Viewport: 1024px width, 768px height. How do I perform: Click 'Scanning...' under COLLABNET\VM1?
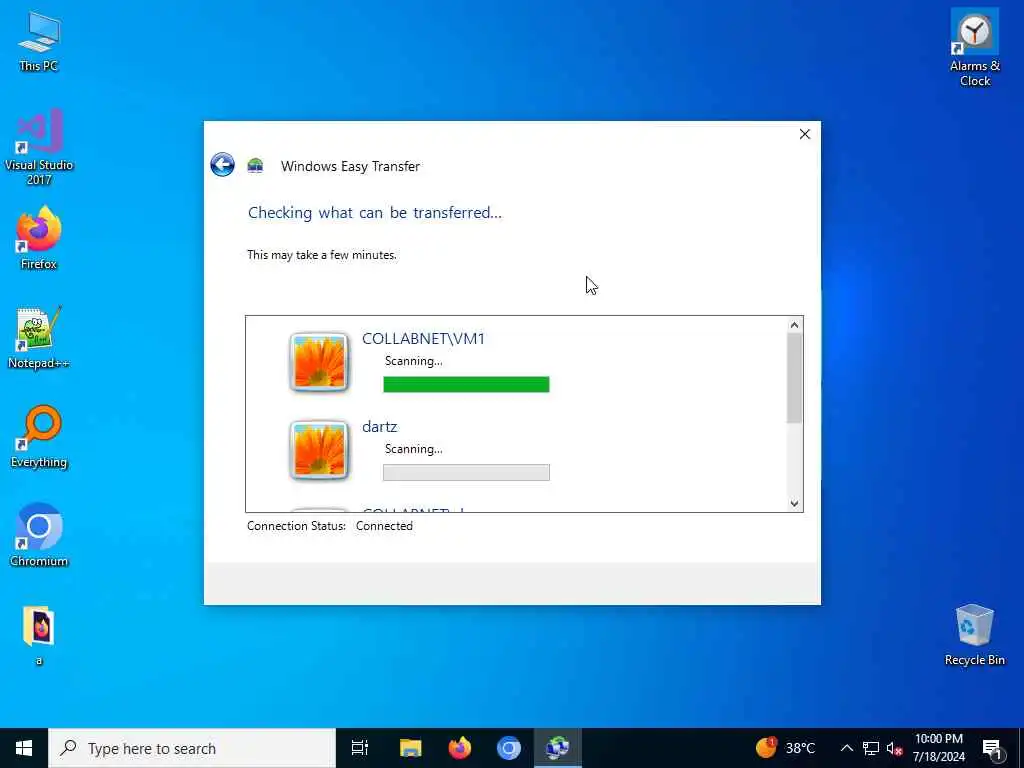point(413,360)
